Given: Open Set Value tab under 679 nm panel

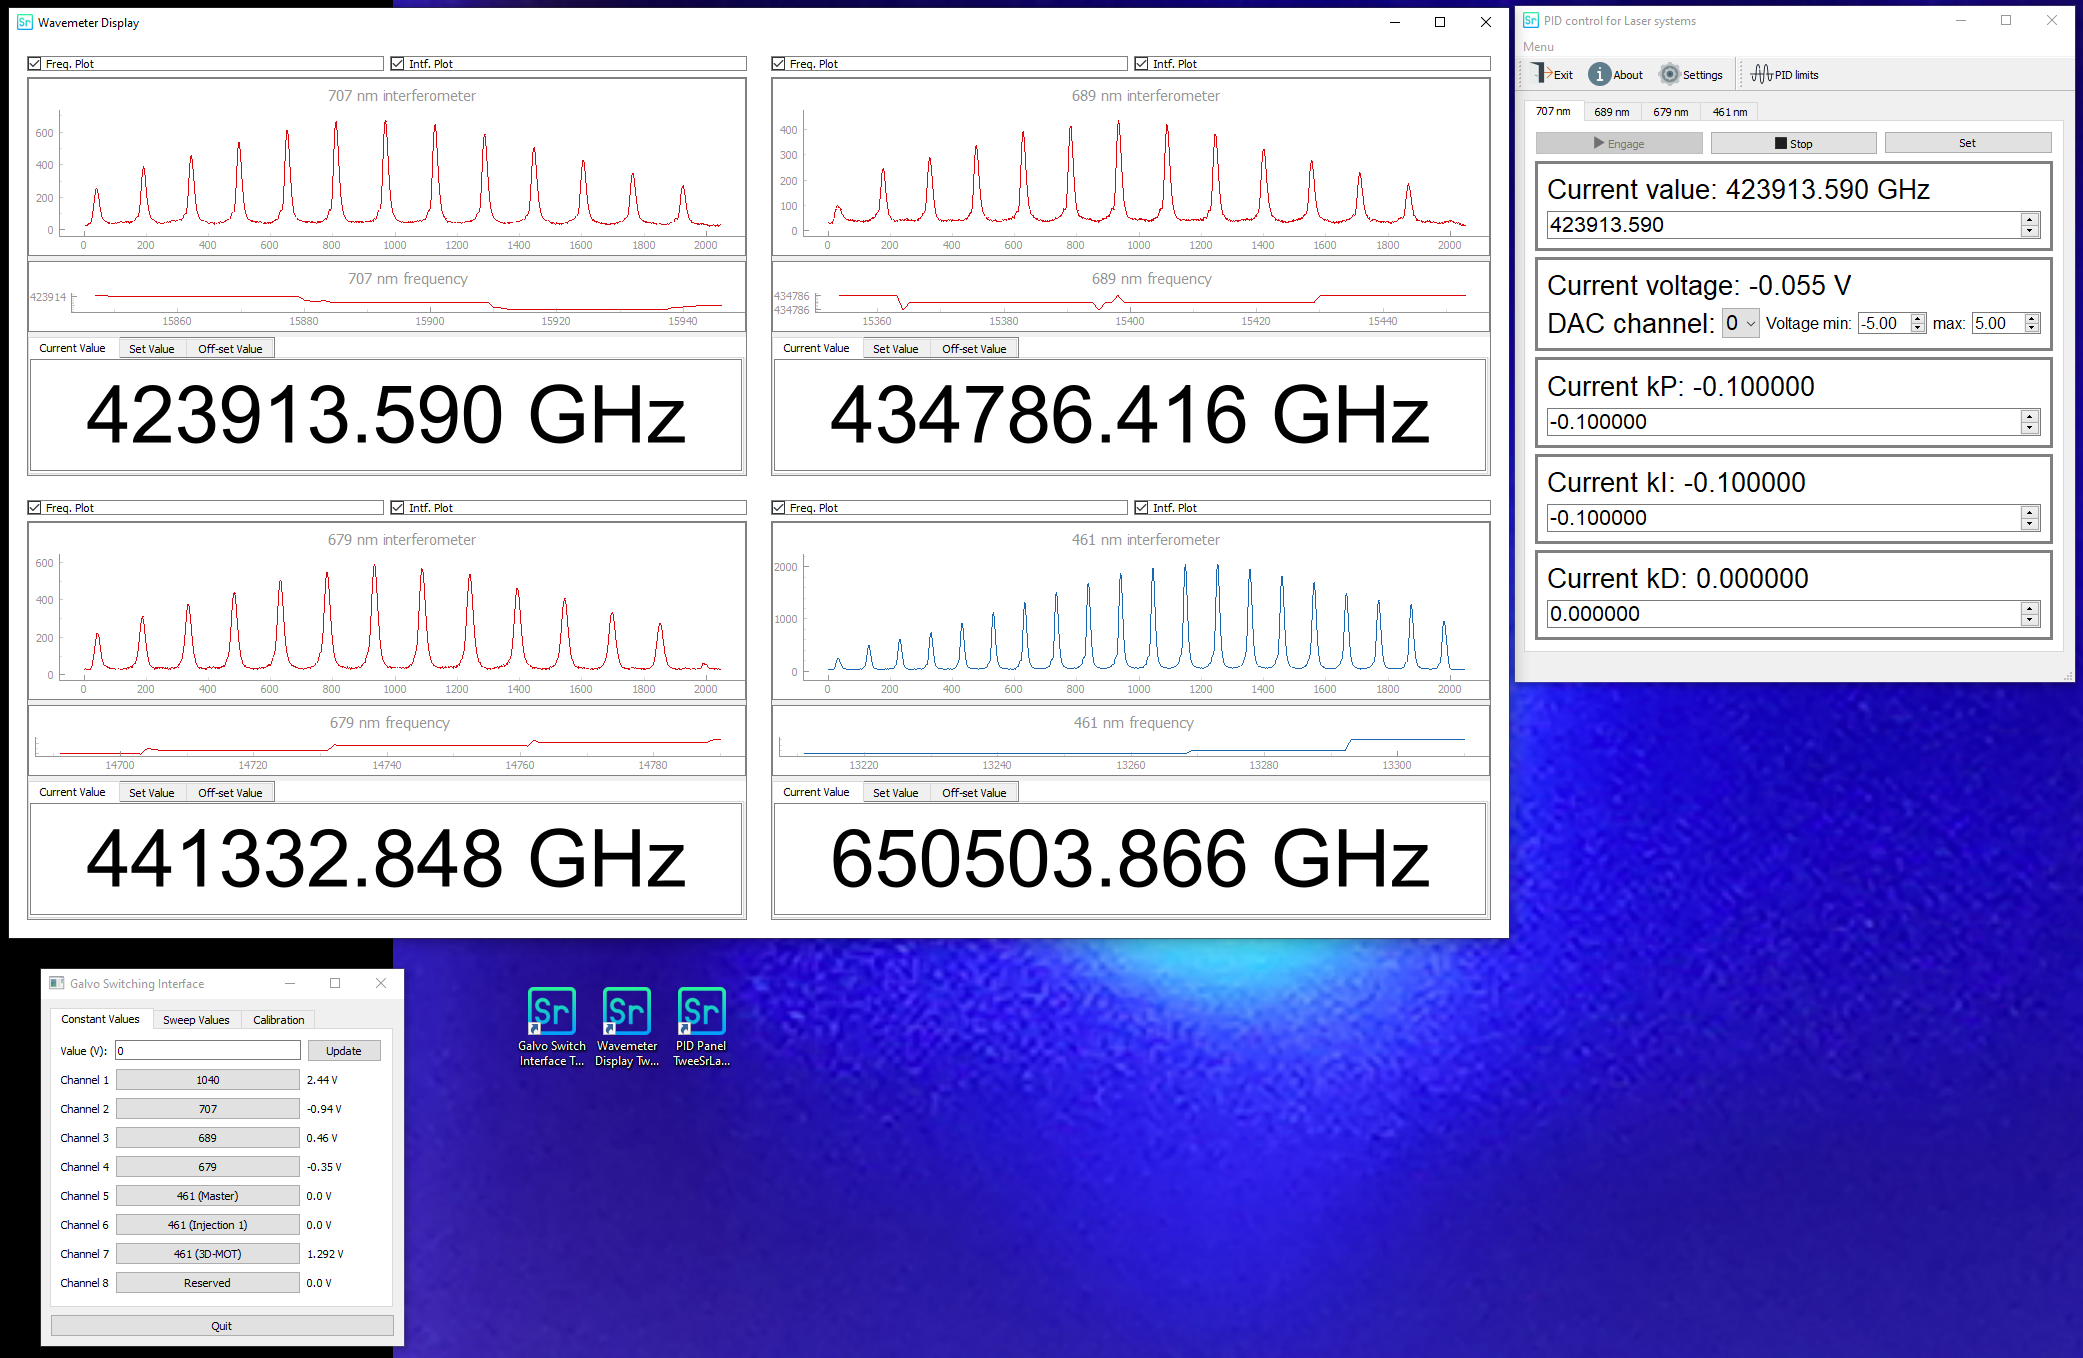Looking at the screenshot, I should coord(152,792).
